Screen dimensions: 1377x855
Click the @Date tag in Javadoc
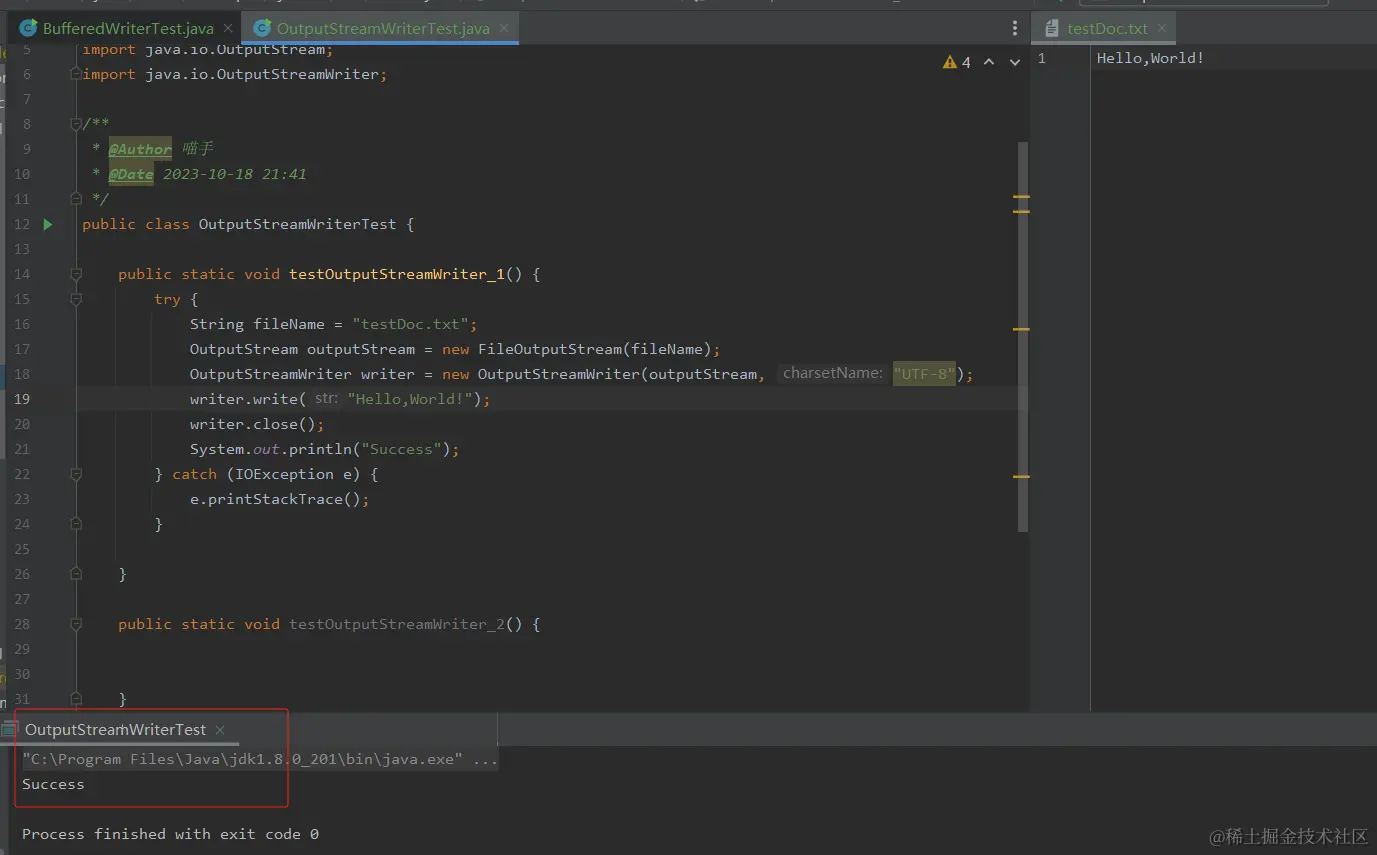pos(131,174)
